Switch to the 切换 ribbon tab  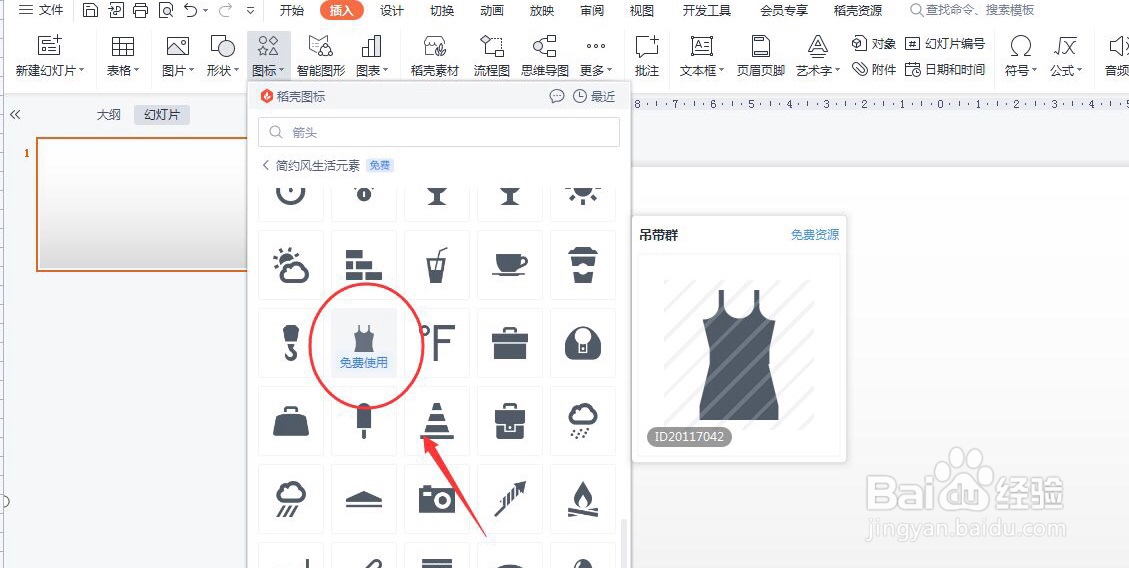[x=442, y=10]
